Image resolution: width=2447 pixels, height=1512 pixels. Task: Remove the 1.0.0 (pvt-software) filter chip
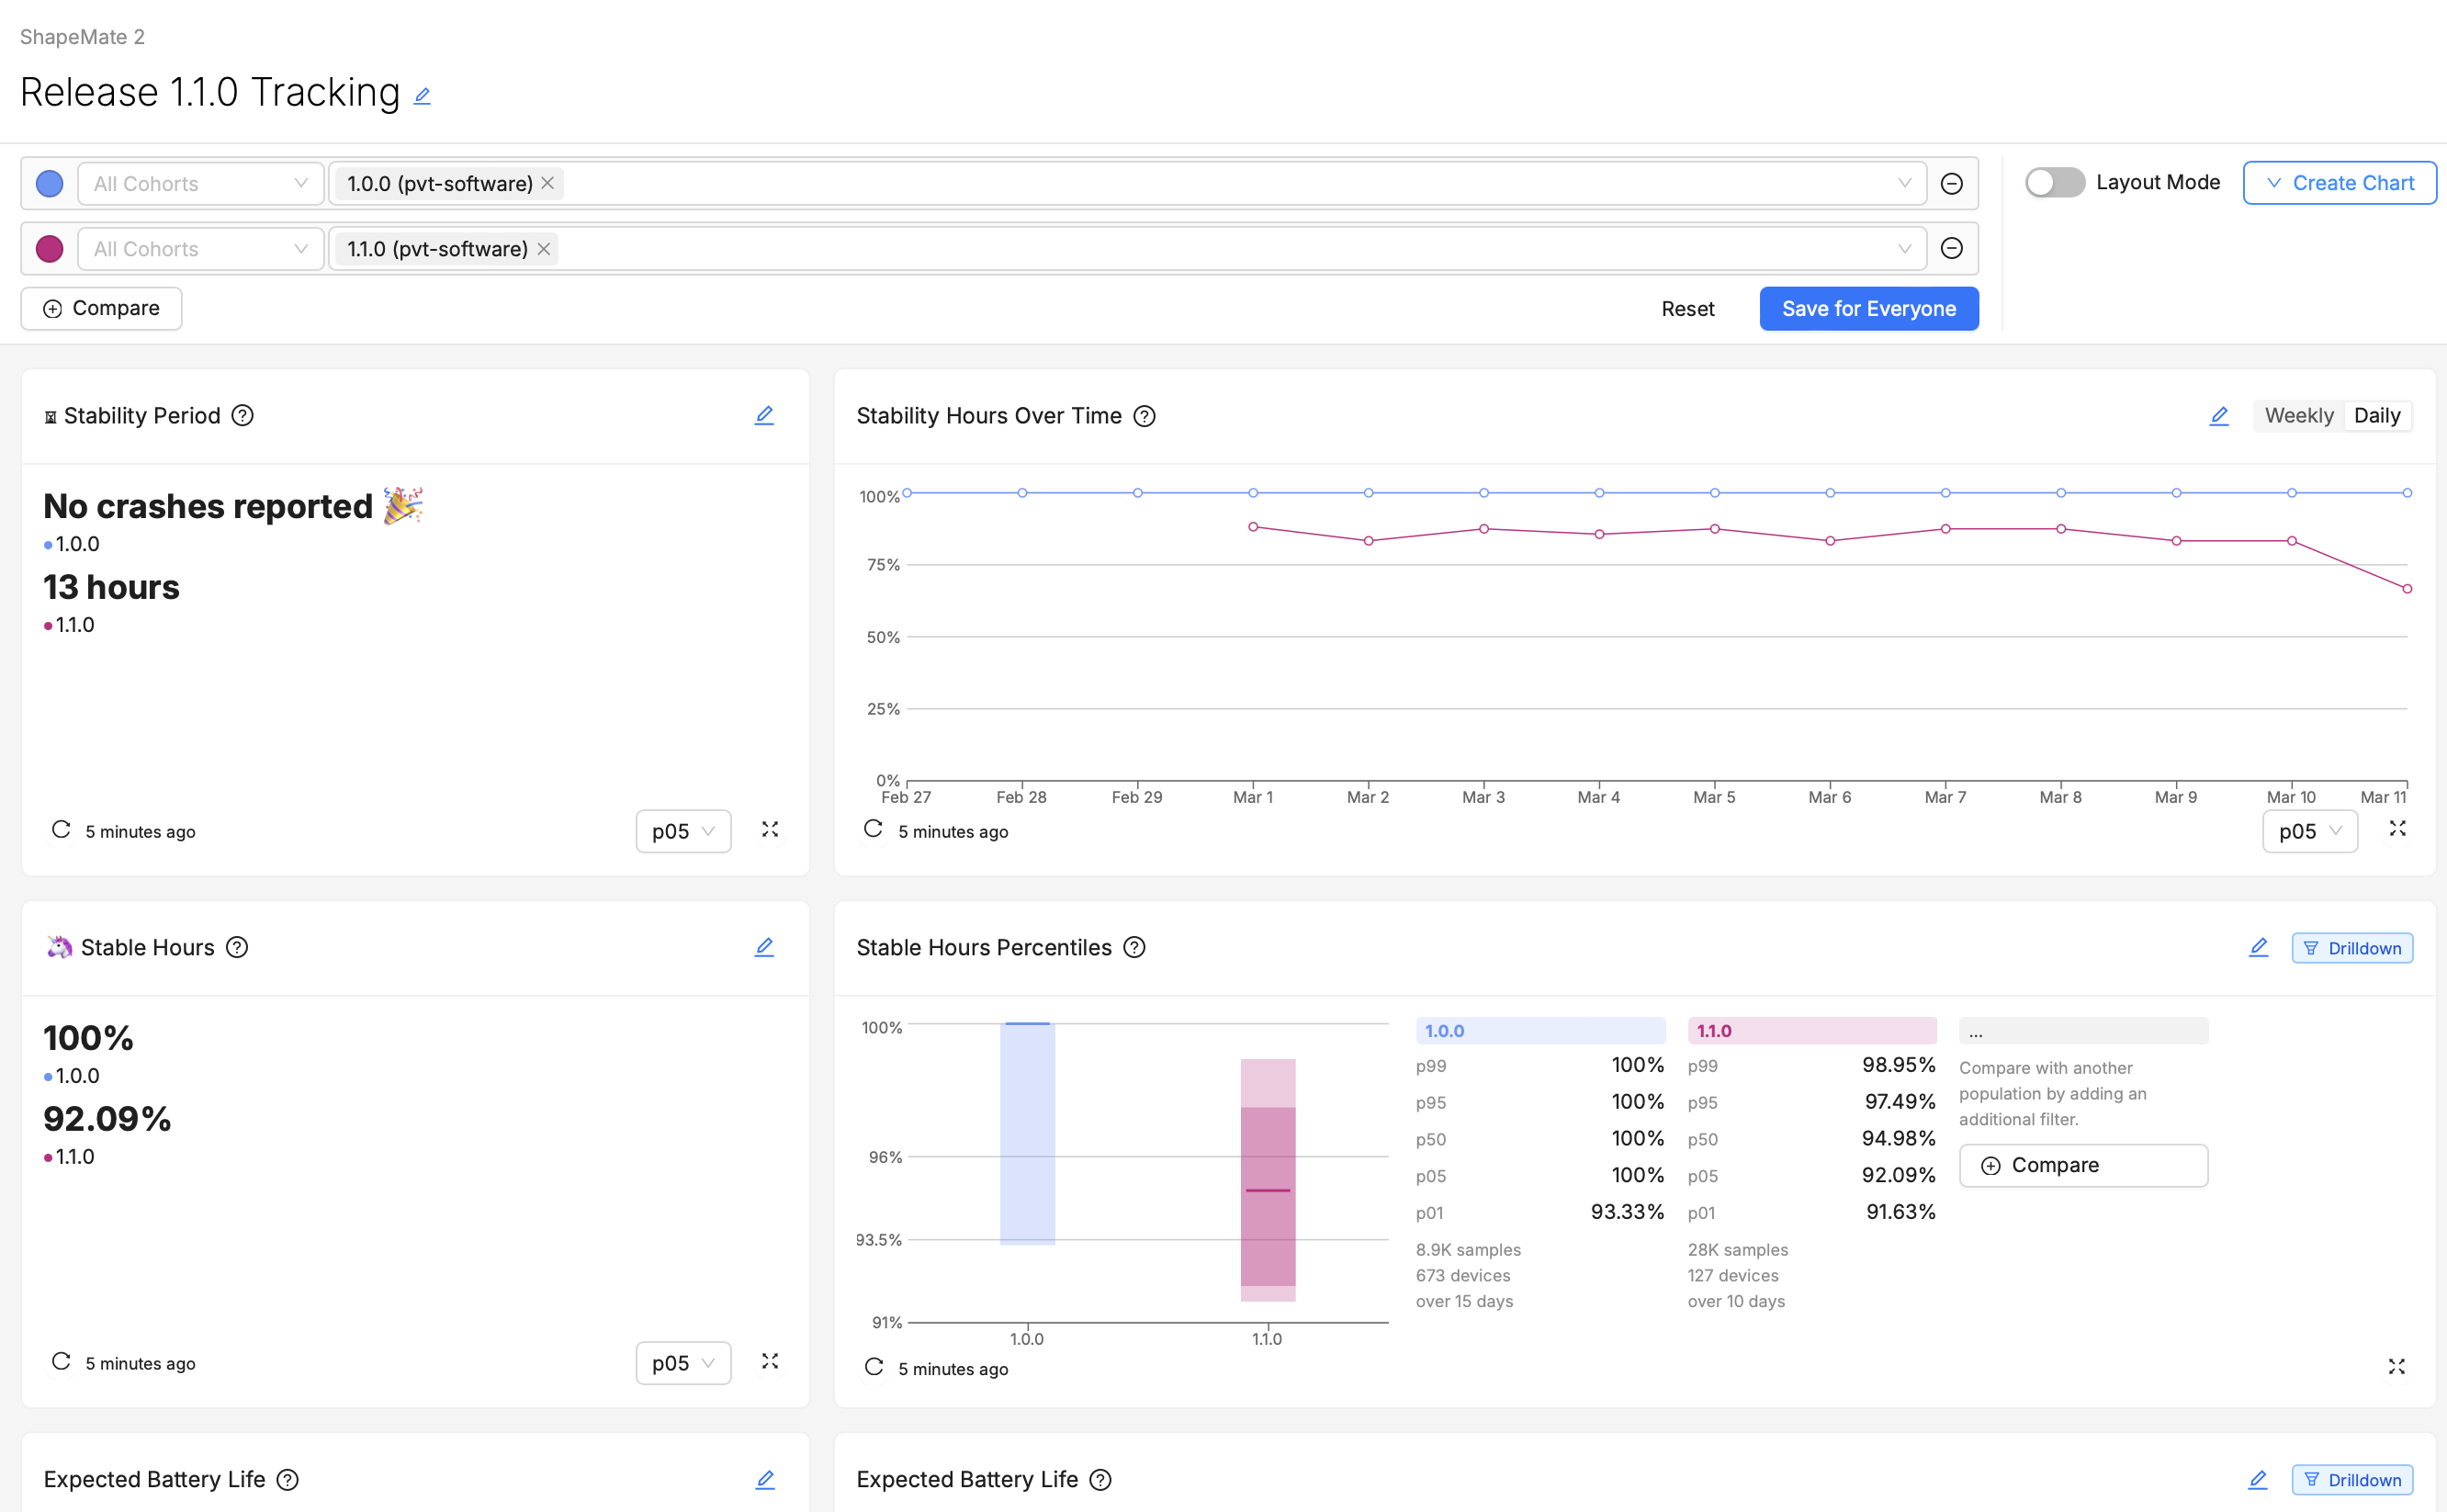pos(548,183)
